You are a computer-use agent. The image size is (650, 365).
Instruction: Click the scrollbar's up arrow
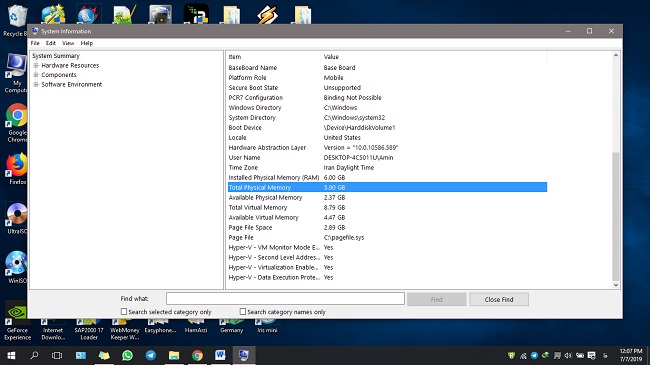click(616, 56)
